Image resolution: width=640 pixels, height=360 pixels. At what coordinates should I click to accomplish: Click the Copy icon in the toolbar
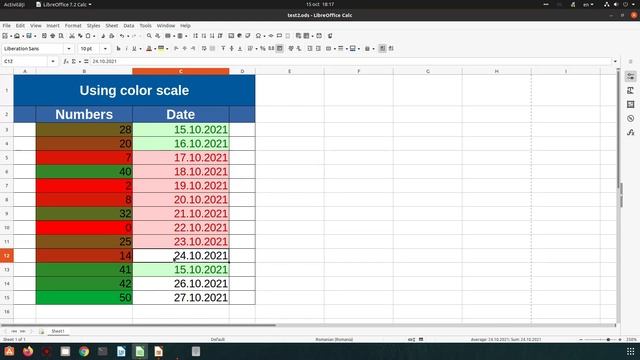(x=80, y=36)
